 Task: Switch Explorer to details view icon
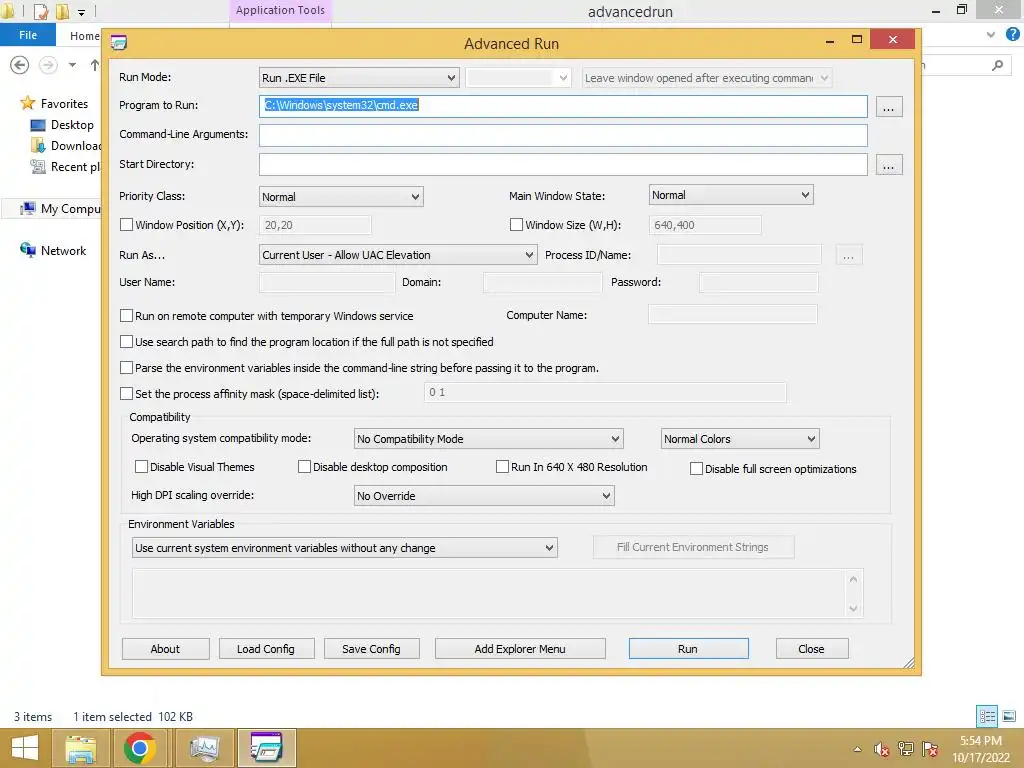coord(987,716)
